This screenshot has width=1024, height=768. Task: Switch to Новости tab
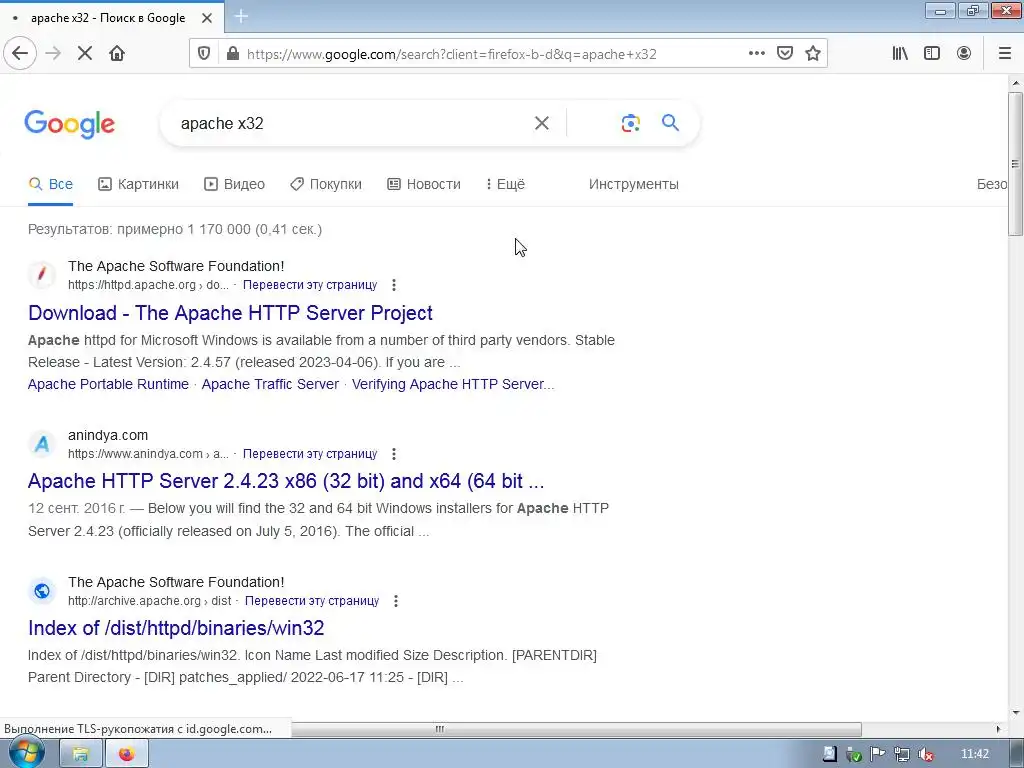tap(424, 184)
